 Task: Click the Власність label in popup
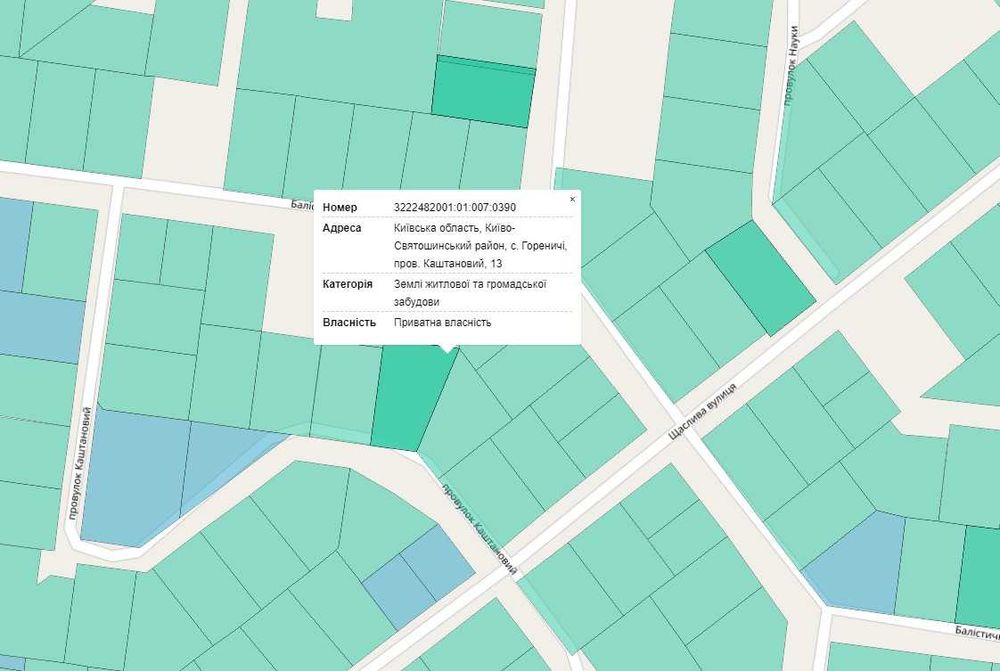349,323
